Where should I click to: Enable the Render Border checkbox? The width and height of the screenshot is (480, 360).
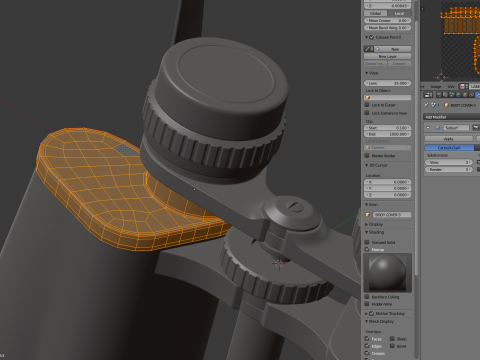click(367, 155)
